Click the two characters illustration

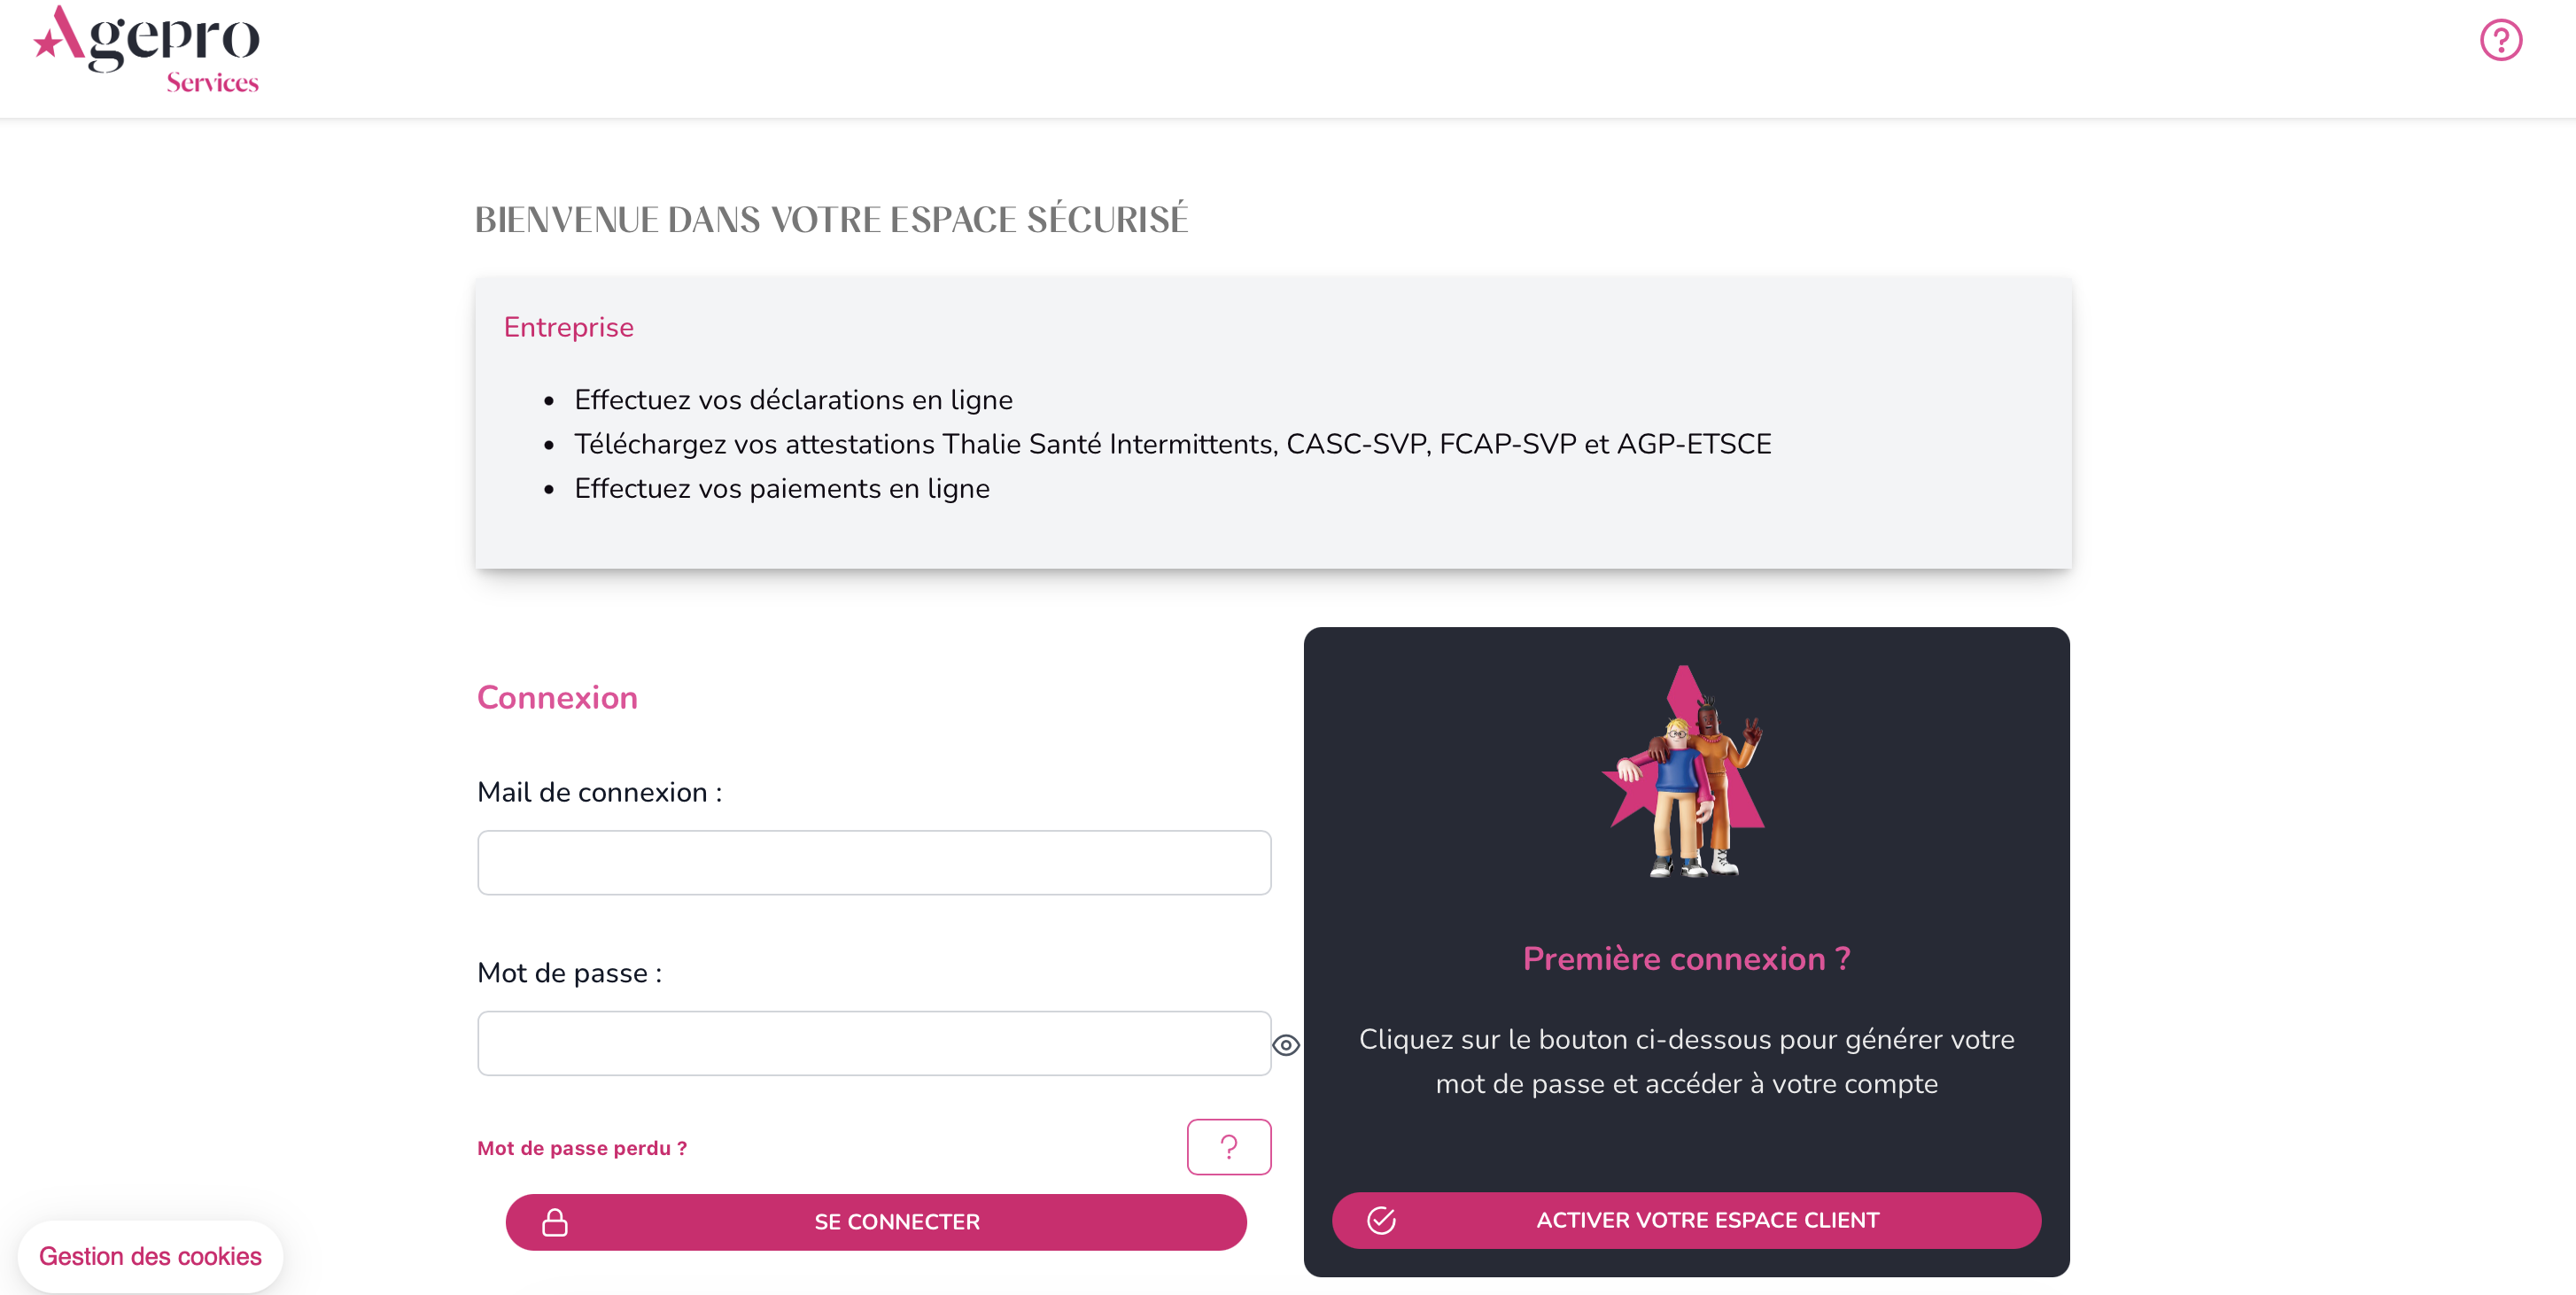coord(1686,772)
